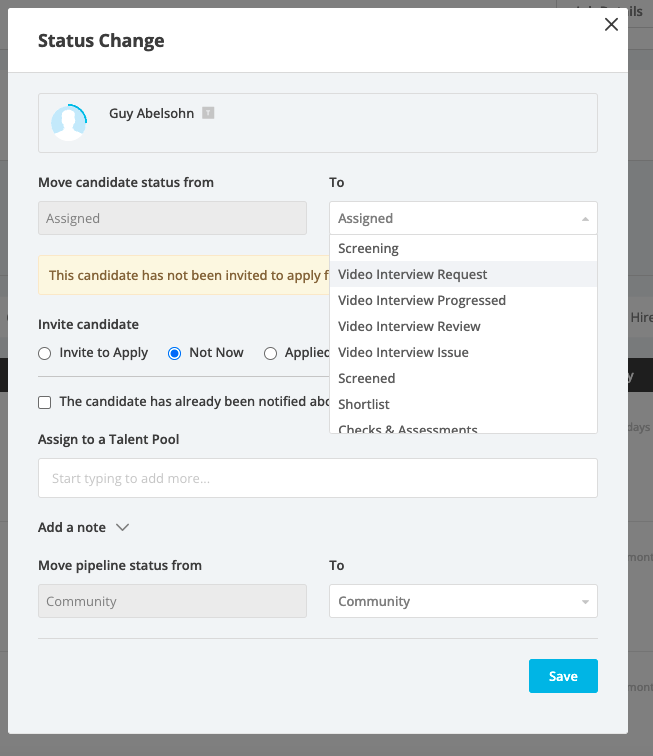Select Video Interview Review status
The width and height of the screenshot is (653, 756).
(x=409, y=326)
